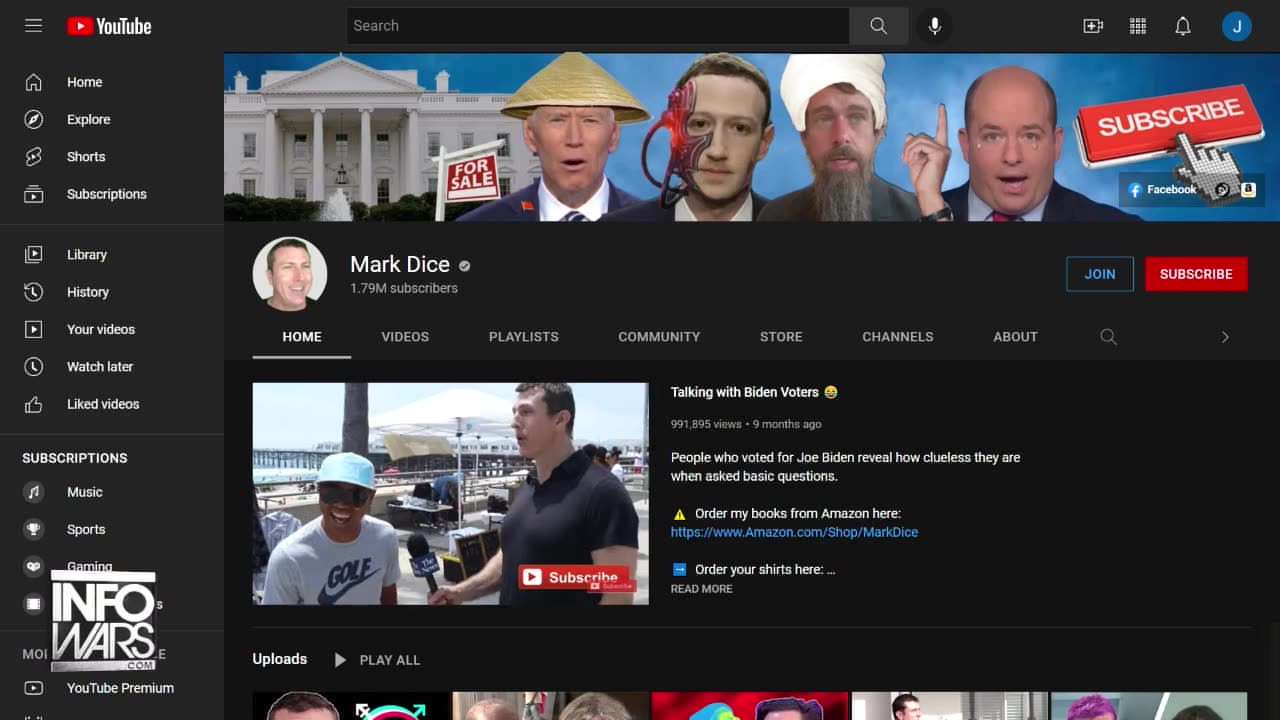The height and width of the screenshot is (720, 1280).
Task: Open Talking with Biden Voters title
Action: [x=754, y=392]
